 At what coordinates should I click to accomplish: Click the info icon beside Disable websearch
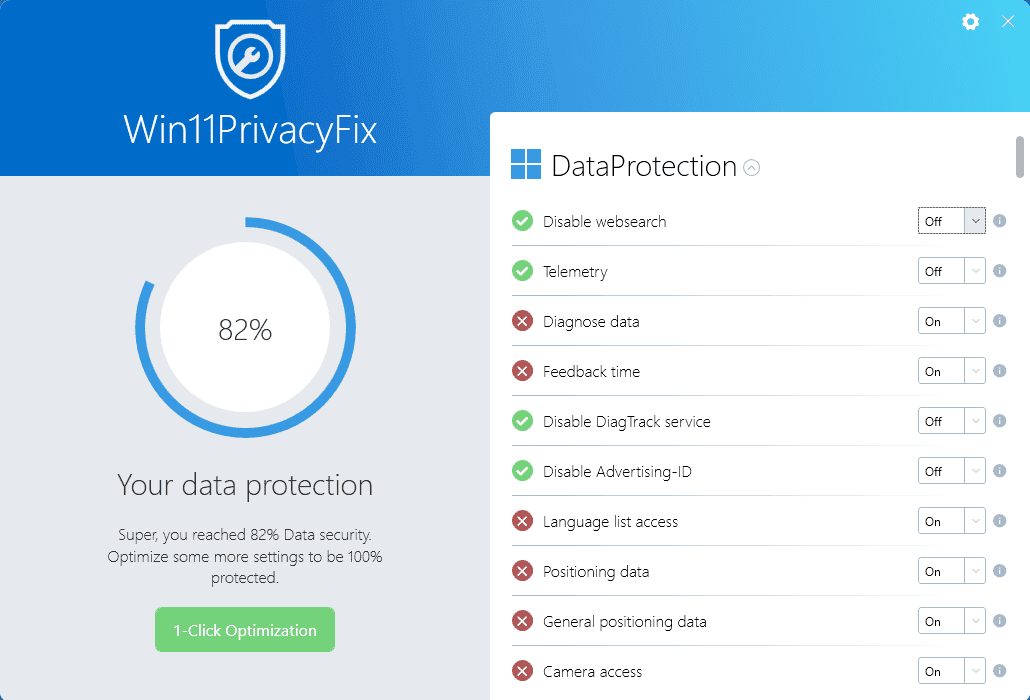click(999, 221)
